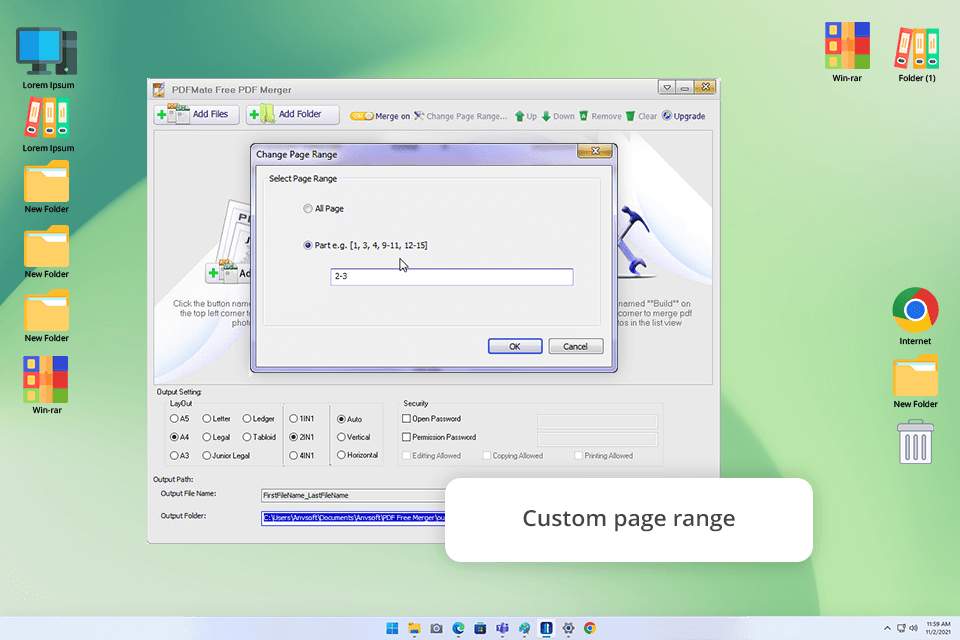Select the 1IN1 layout option
960x640 pixels.
tap(294, 419)
